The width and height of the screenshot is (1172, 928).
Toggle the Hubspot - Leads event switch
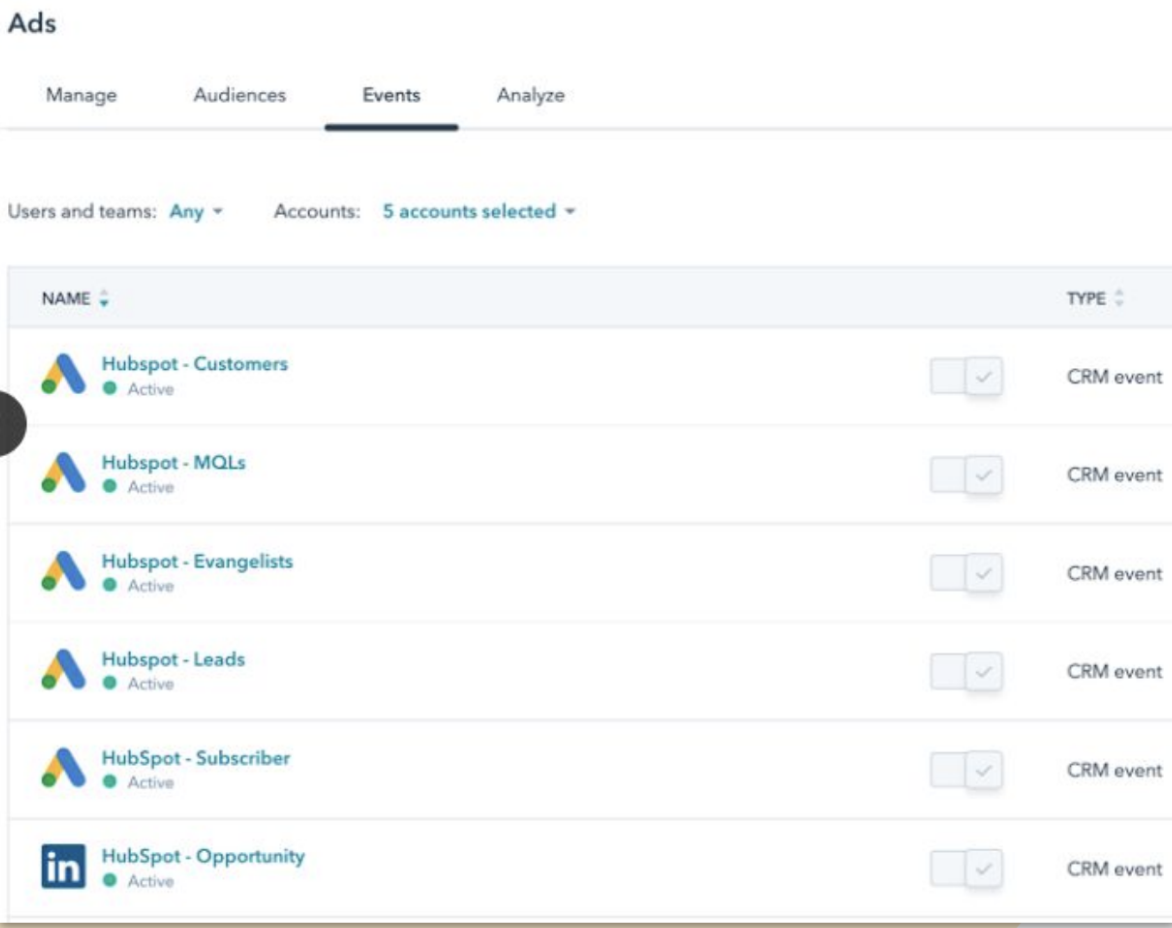tap(966, 671)
